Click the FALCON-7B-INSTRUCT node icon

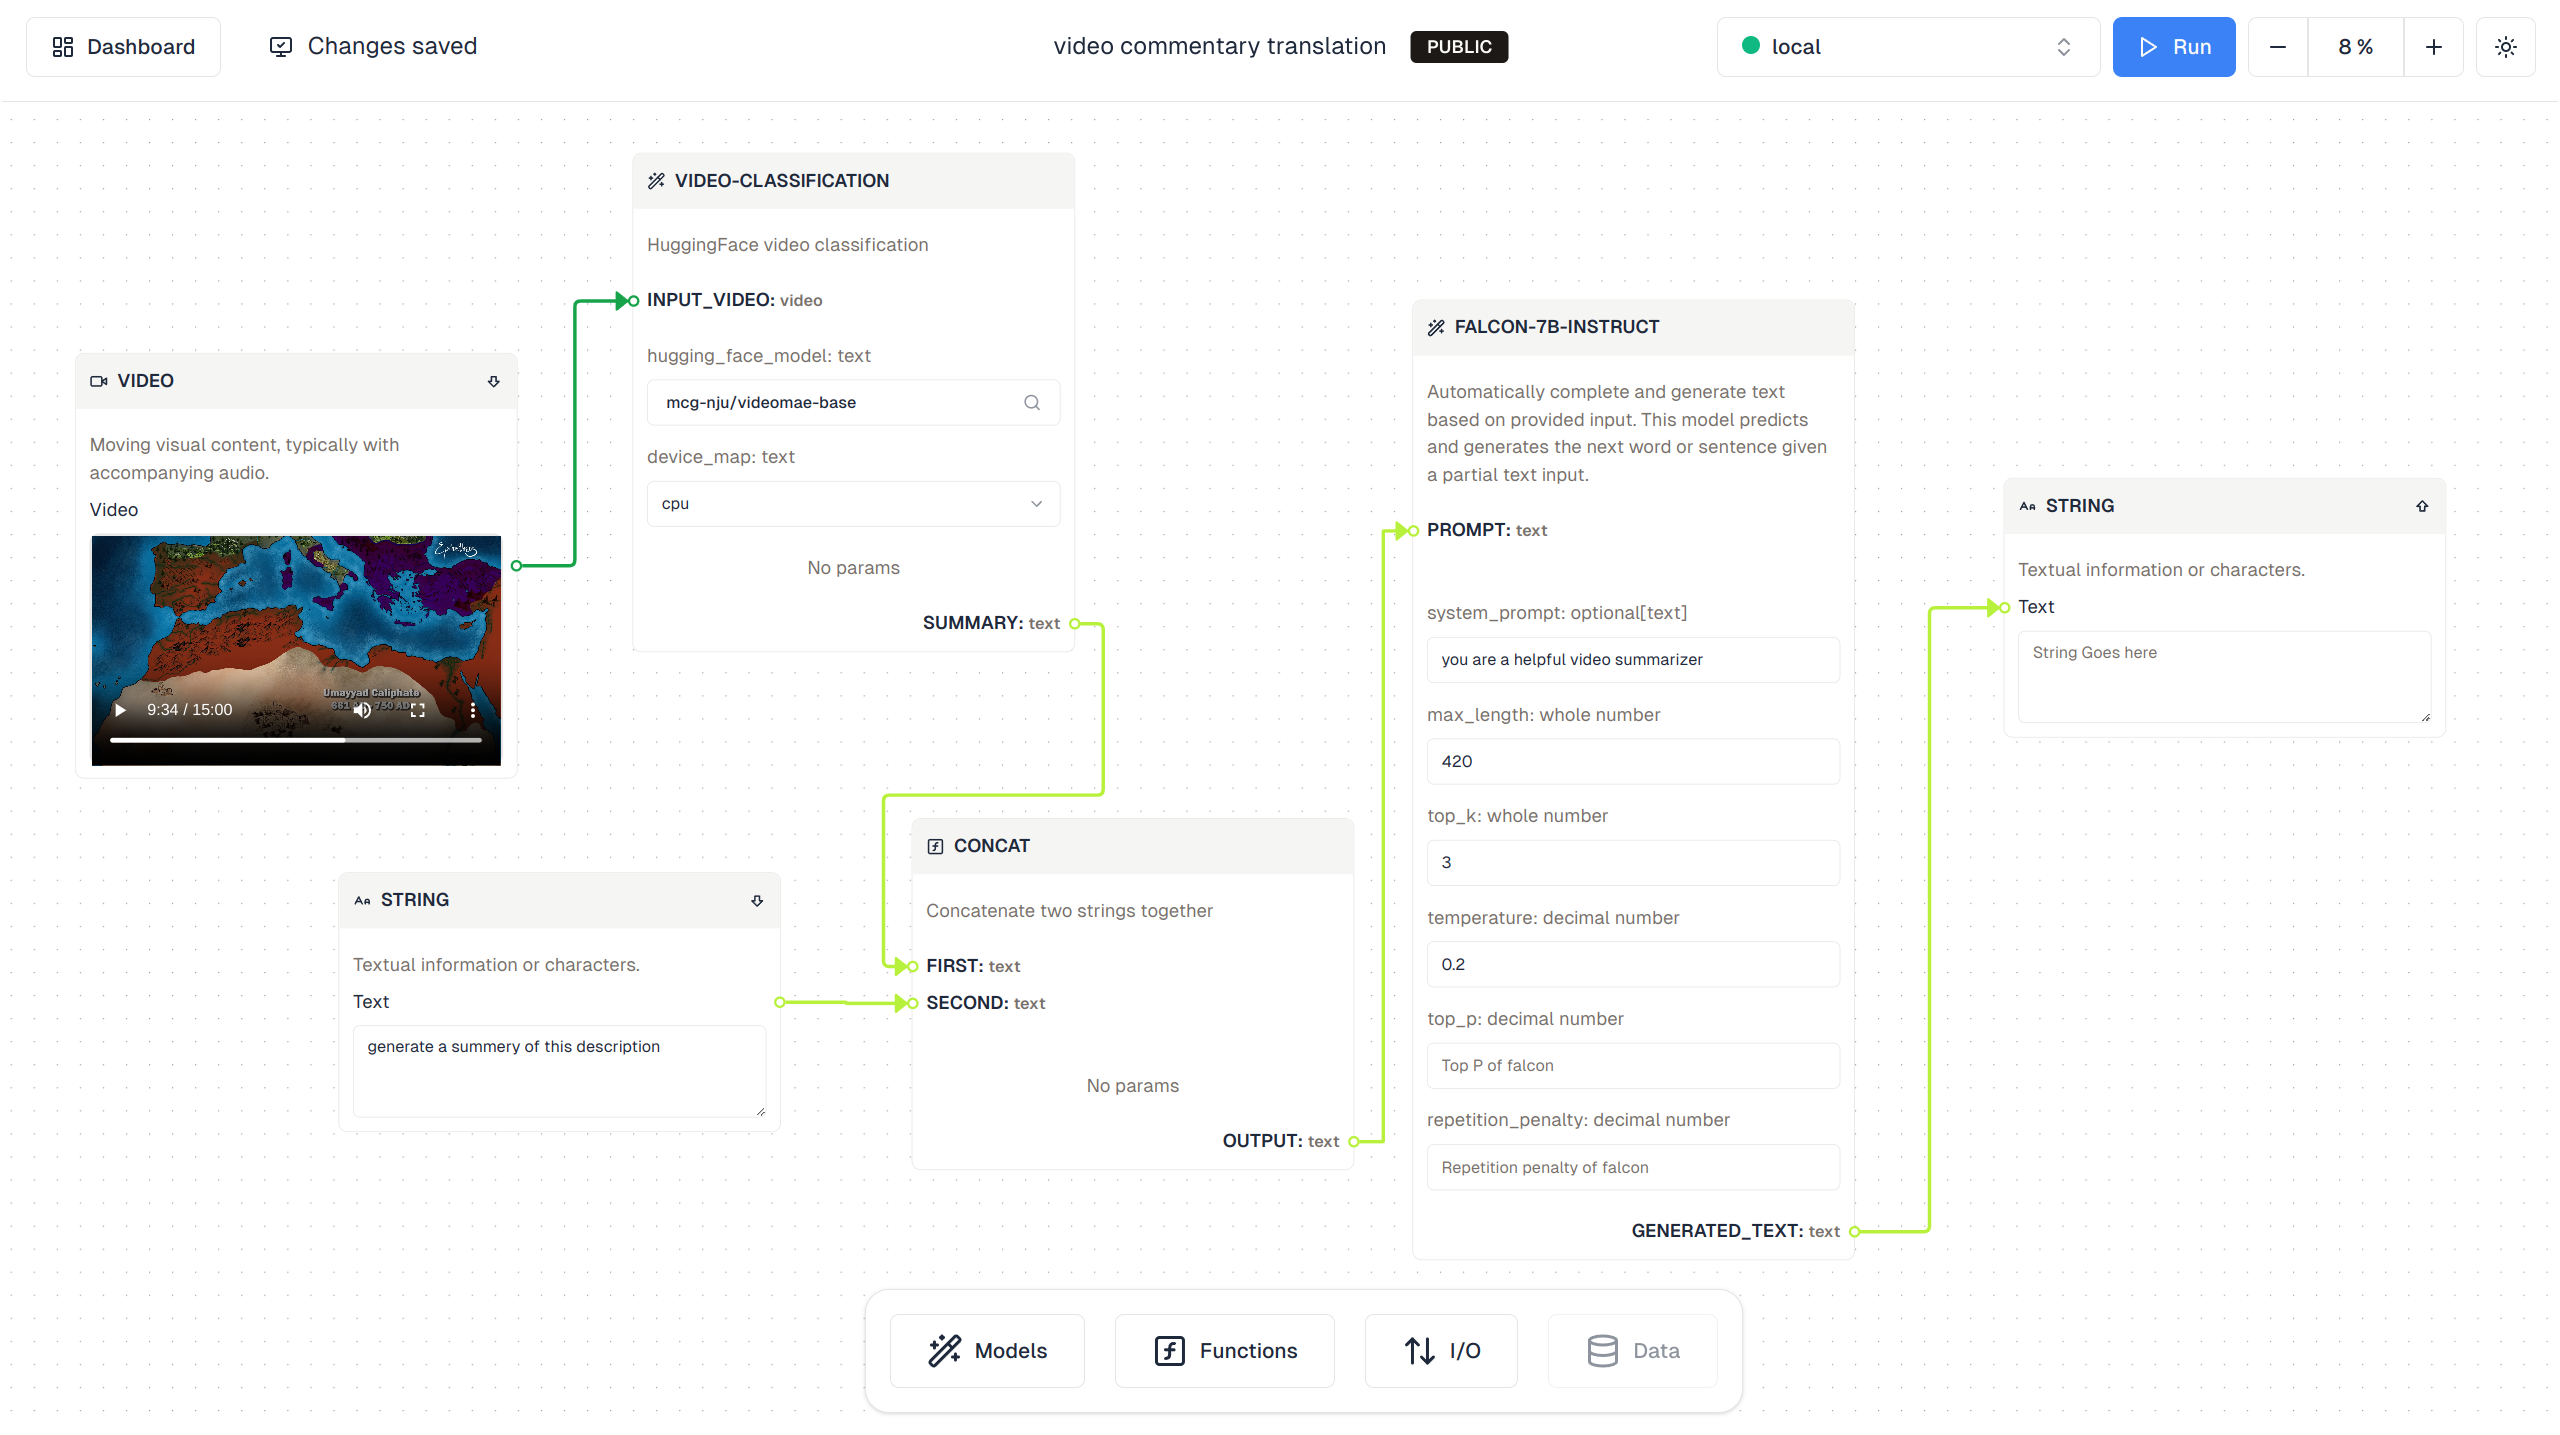pyautogui.click(x=1438, y=325)
